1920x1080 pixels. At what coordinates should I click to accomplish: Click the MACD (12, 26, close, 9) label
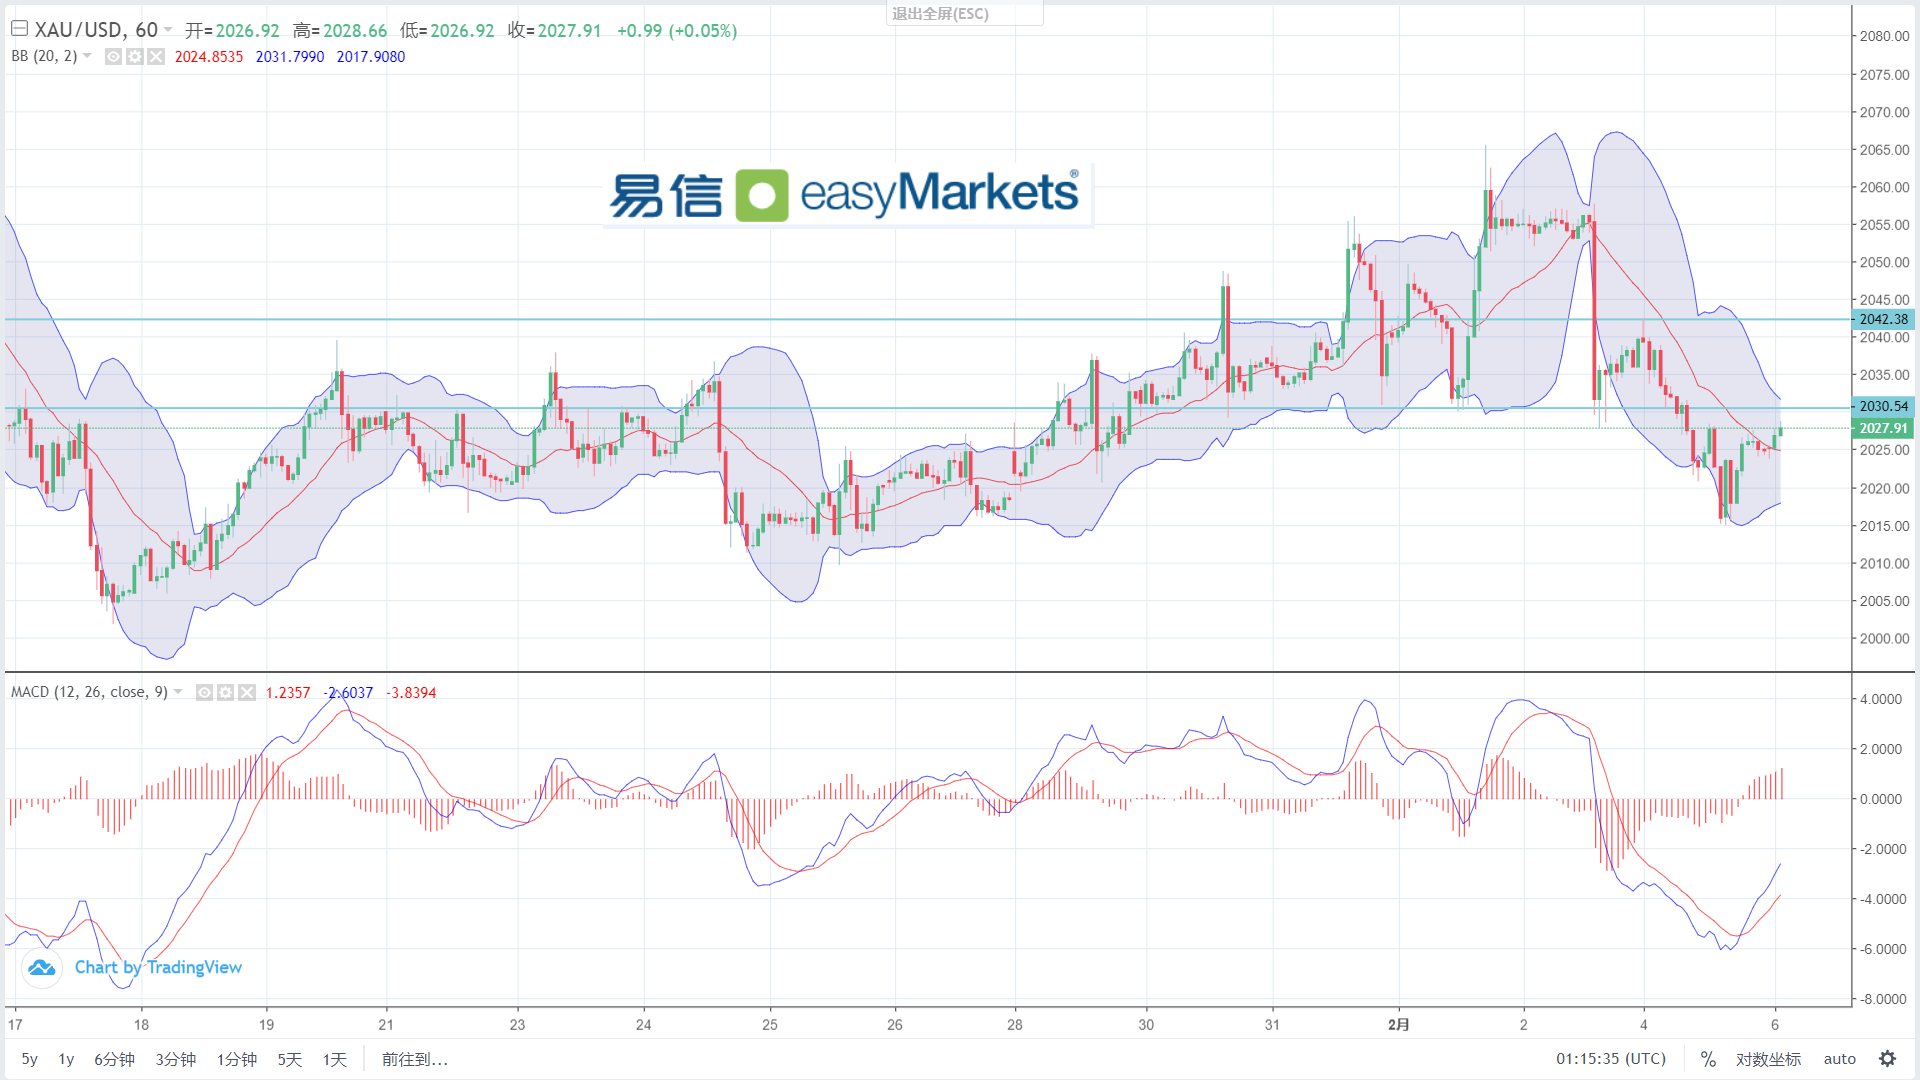89,692
